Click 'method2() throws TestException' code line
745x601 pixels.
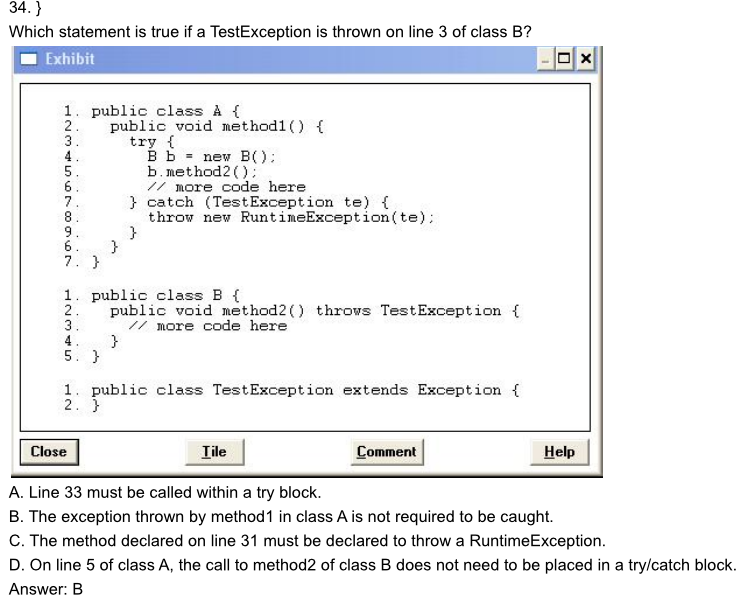(315, 311)
